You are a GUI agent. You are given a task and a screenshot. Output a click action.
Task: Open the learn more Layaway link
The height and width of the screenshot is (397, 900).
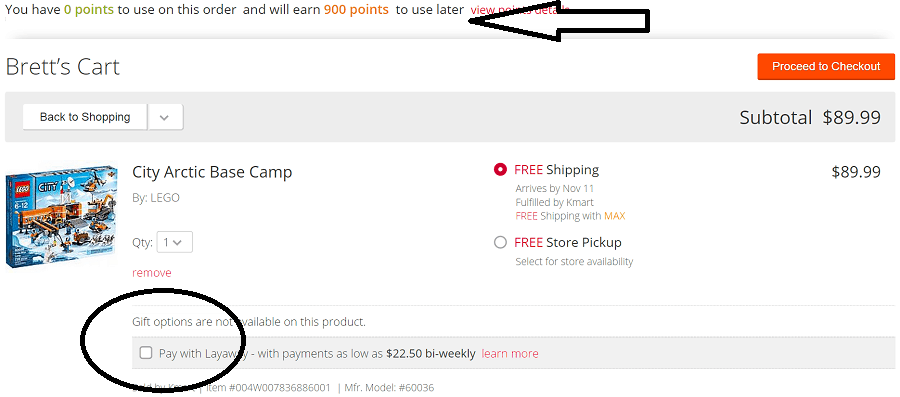coord(510,353)
